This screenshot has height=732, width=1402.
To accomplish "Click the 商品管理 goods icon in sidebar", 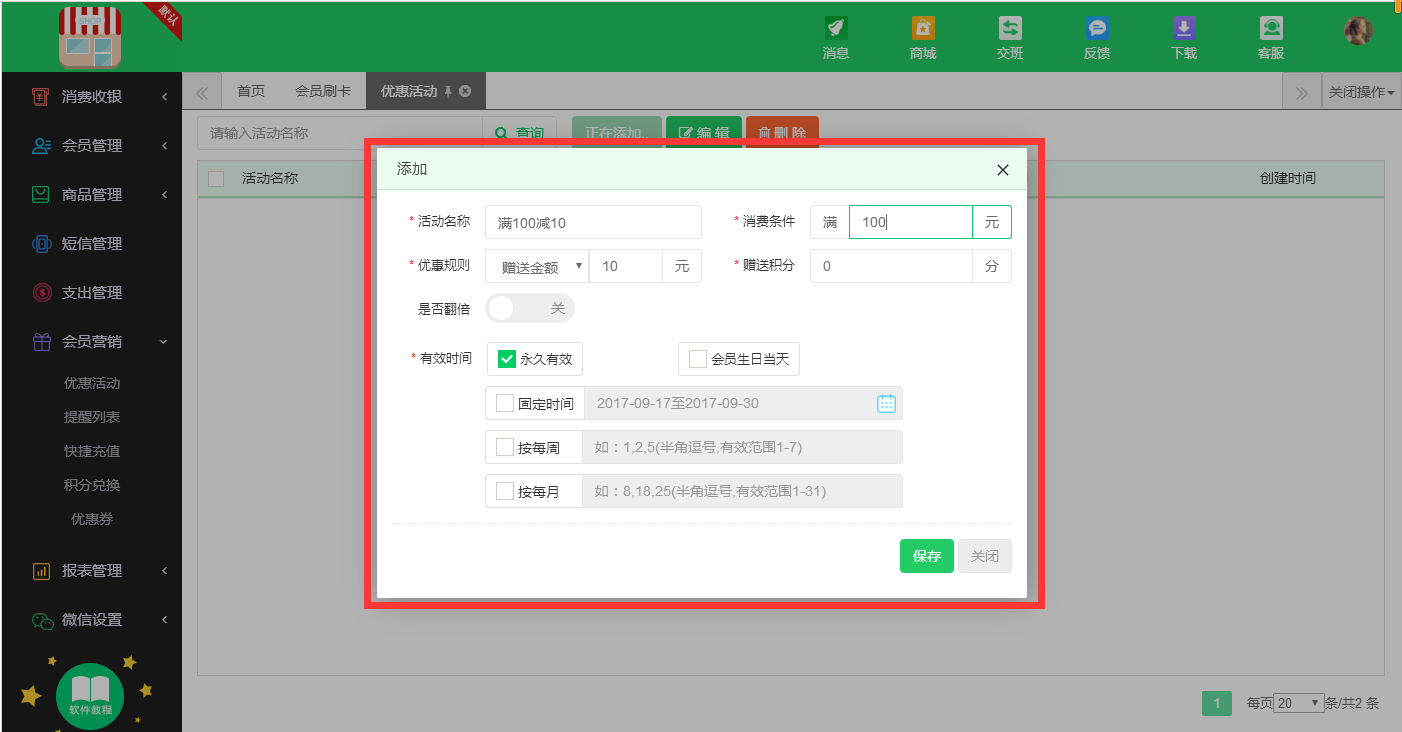I will tap(41, 195).
